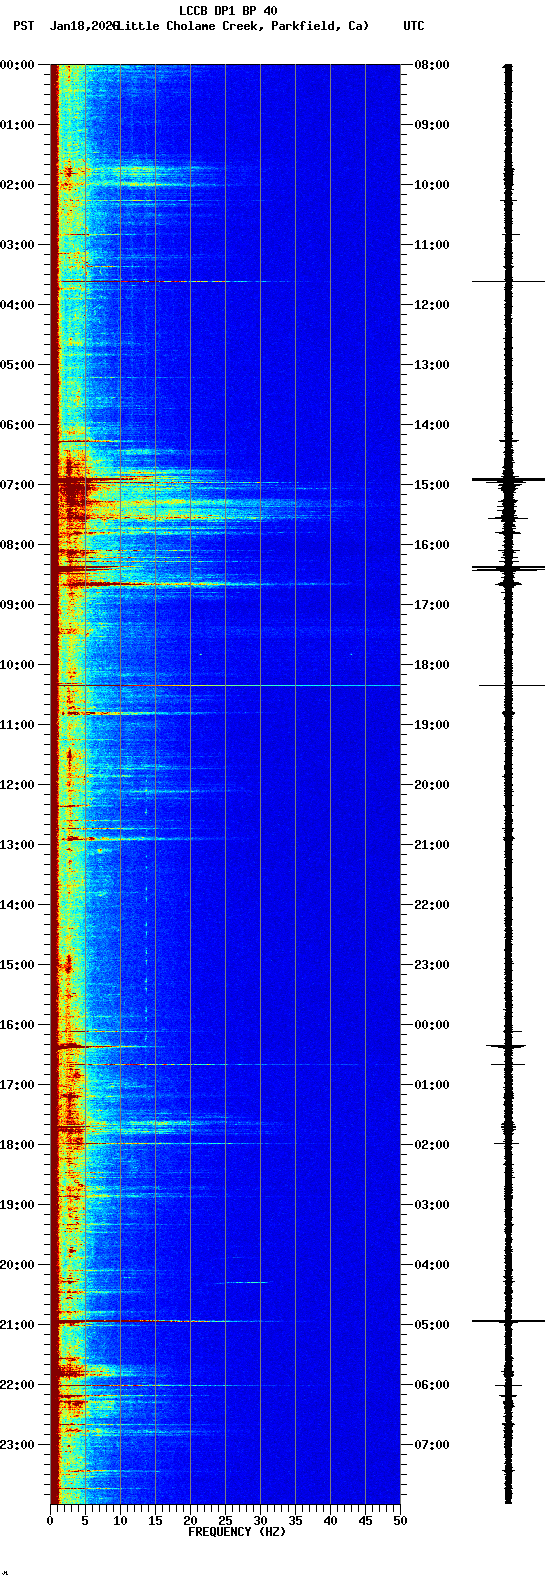Click the 'FREQUENCY (HZ)' axis label

[x=237, y=1532]
